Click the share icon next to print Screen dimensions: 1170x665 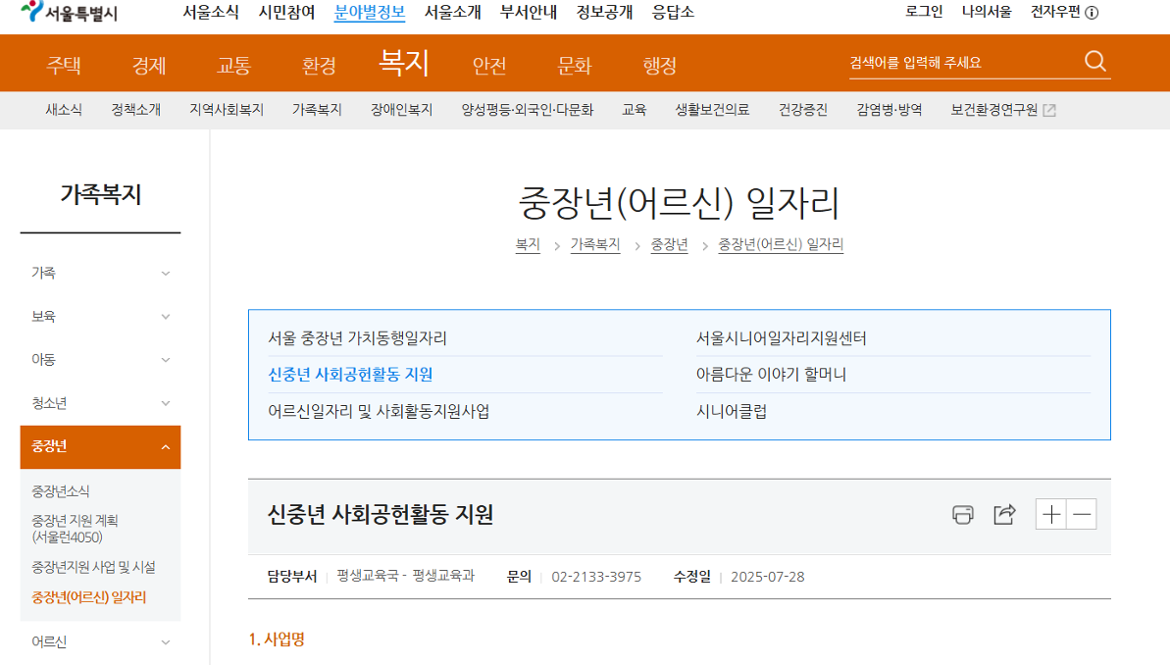point(1005,513)
